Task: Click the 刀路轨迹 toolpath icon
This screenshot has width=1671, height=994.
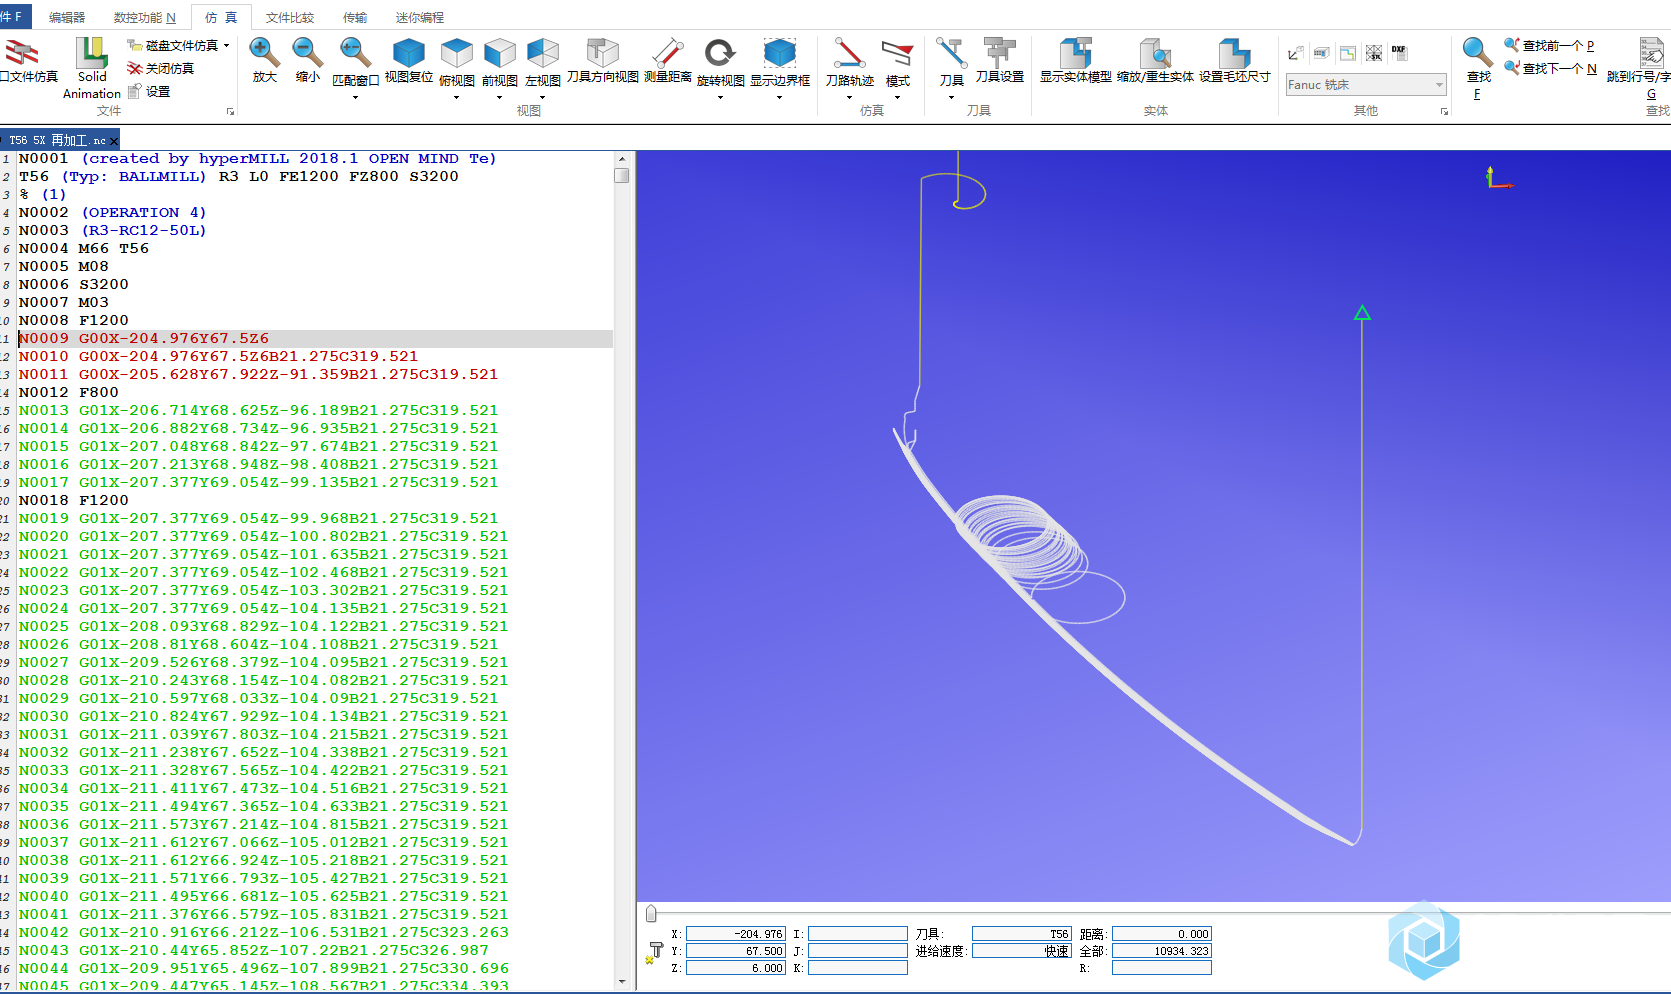Action: [849, 52]
